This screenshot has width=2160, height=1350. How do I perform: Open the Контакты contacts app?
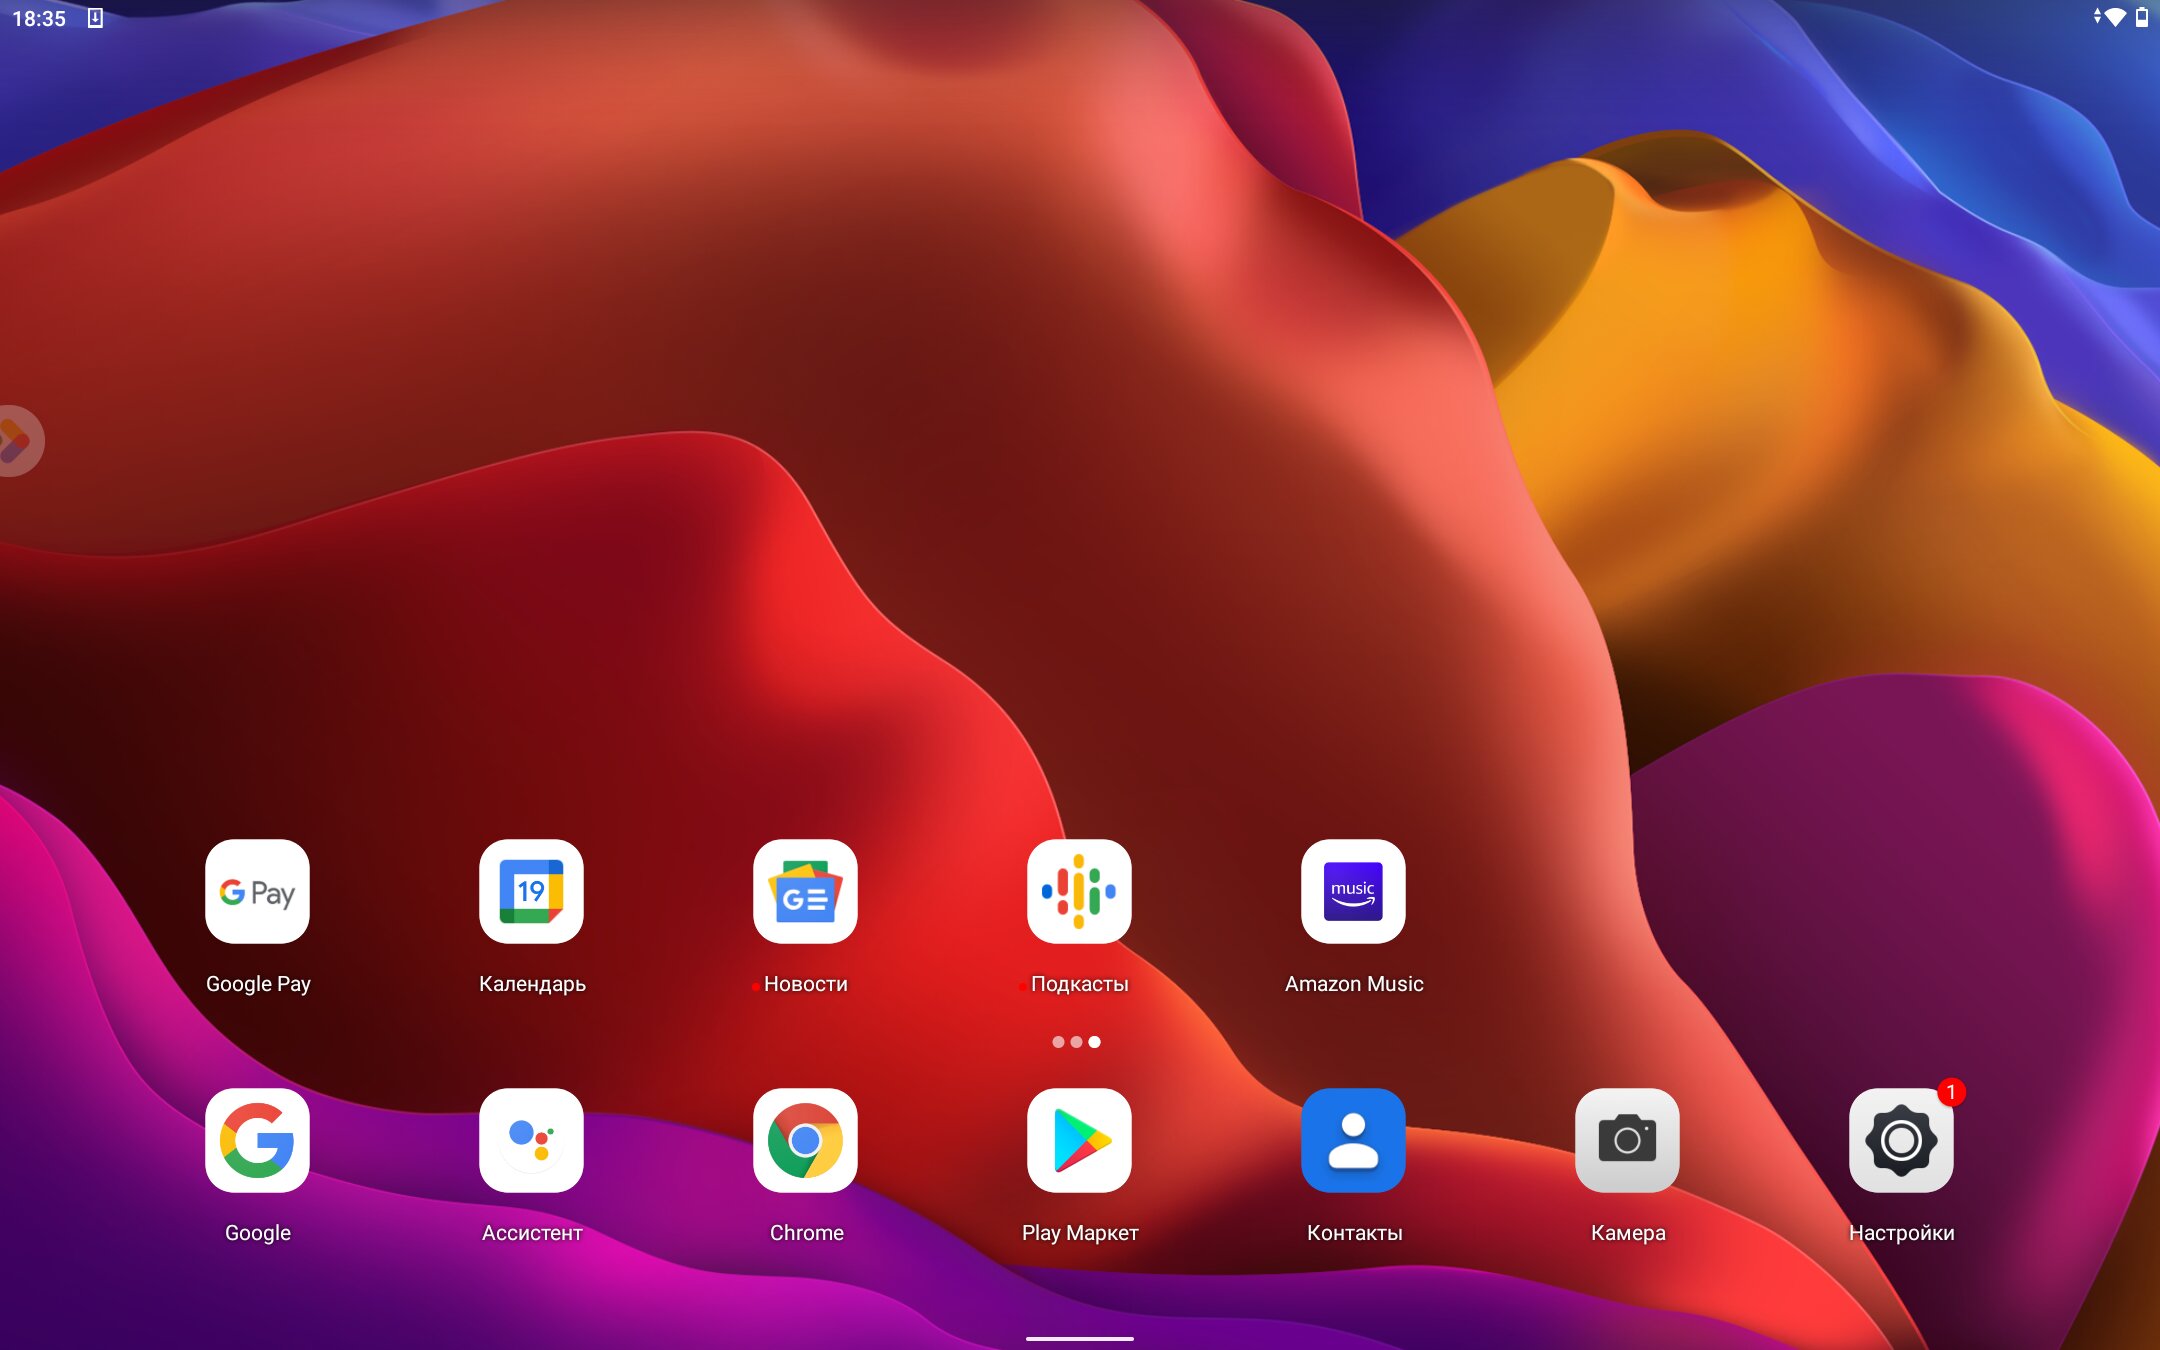(x=1353, y=1140)
